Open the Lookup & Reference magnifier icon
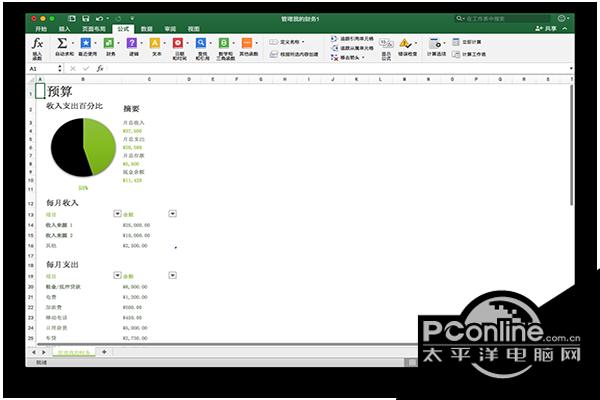Screen dimensions: 600x400 tap(201, 43)
